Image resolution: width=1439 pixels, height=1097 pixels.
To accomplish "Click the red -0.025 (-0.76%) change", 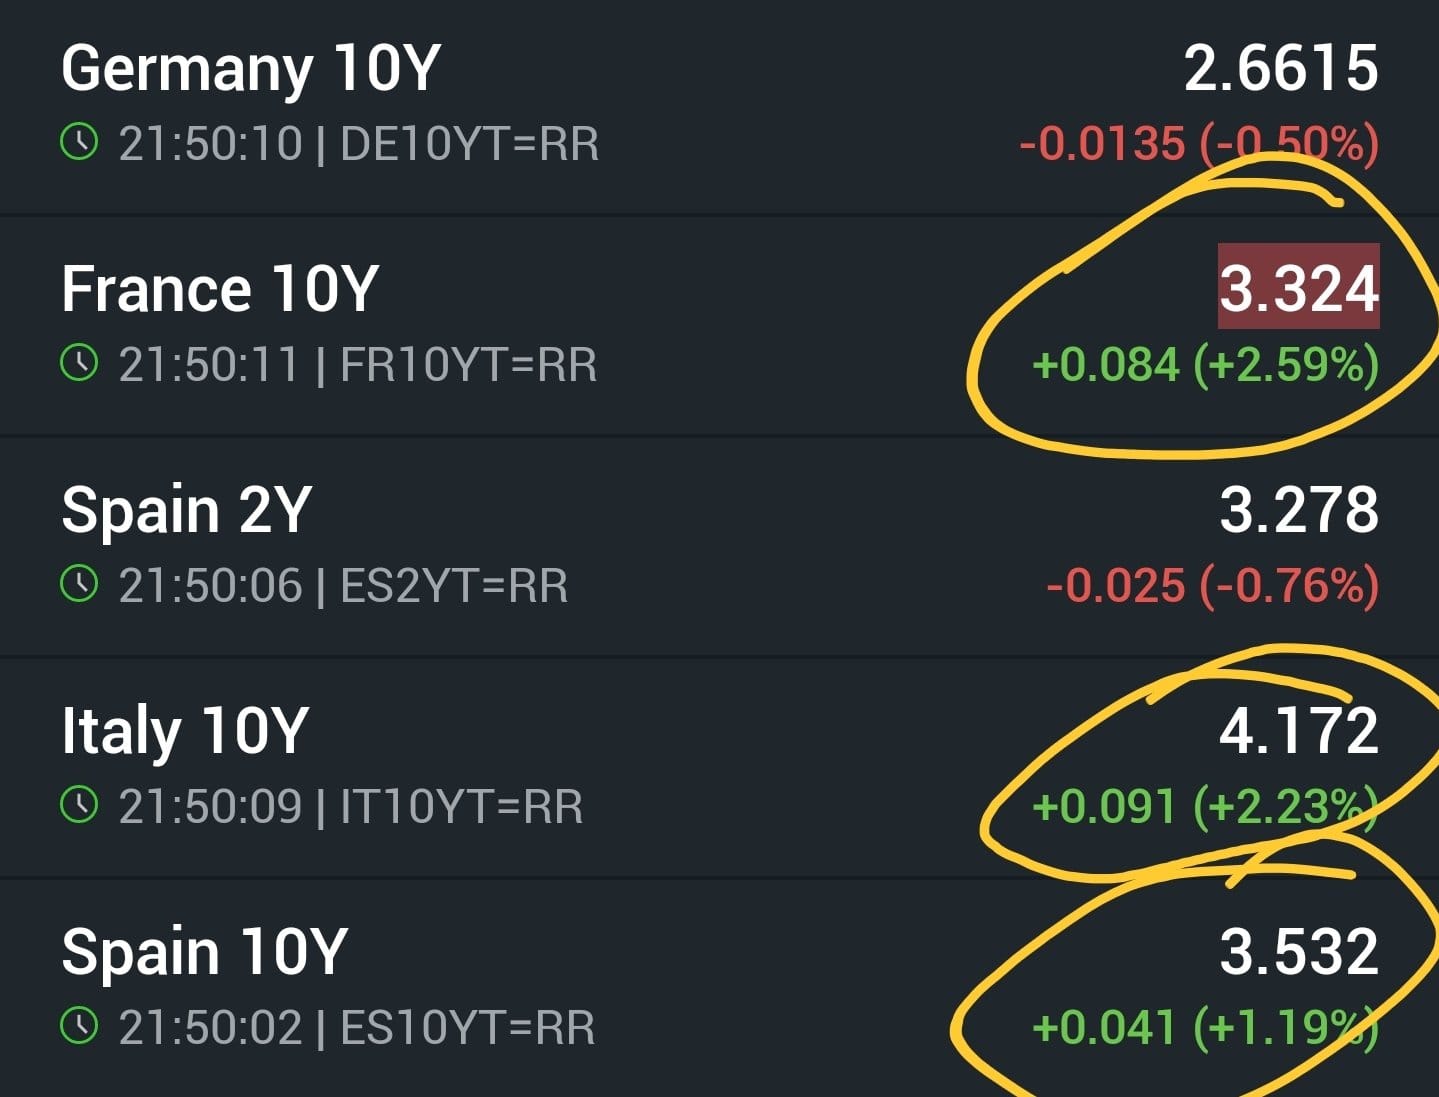I will pos(1212,586).
